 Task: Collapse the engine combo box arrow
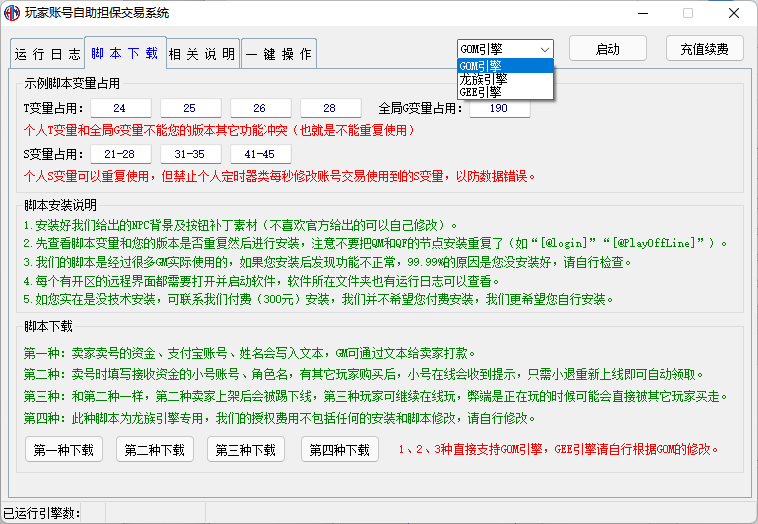544,49
